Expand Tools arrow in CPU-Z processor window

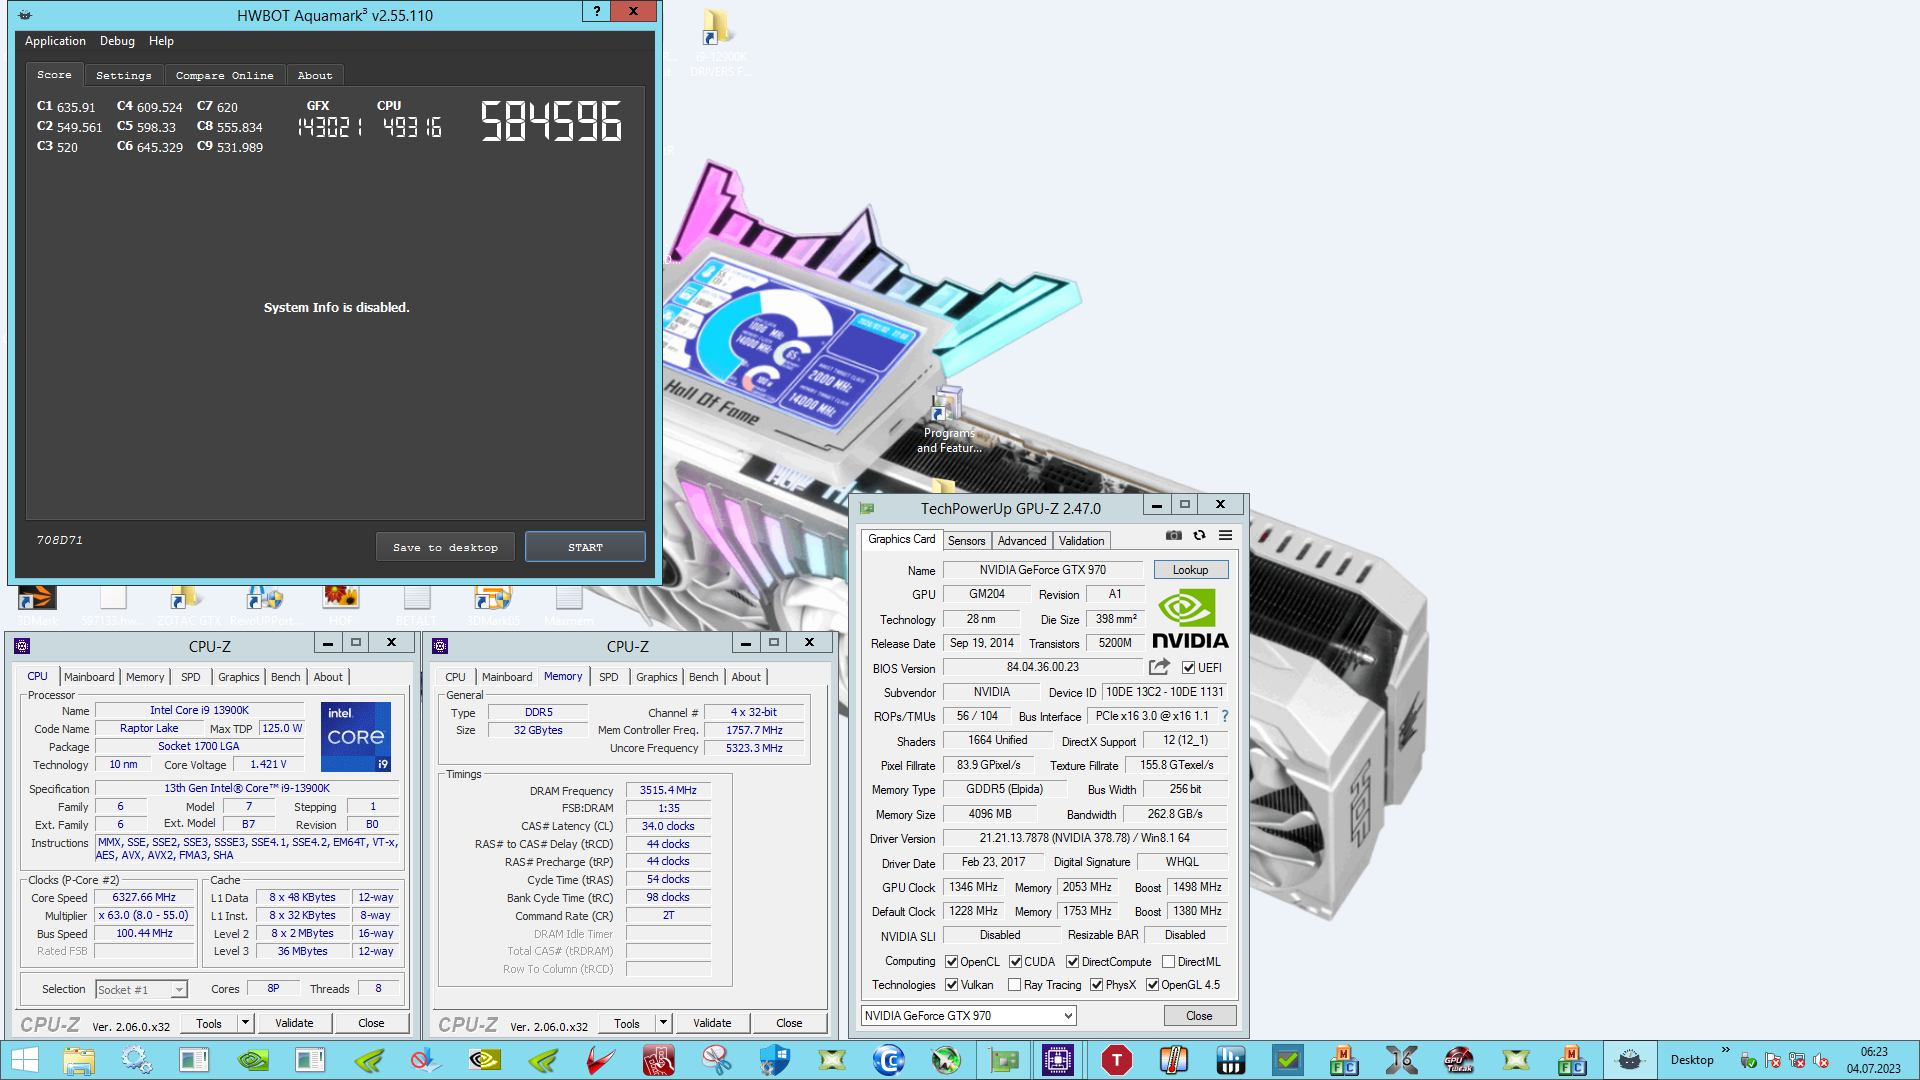coord(245,1023)
